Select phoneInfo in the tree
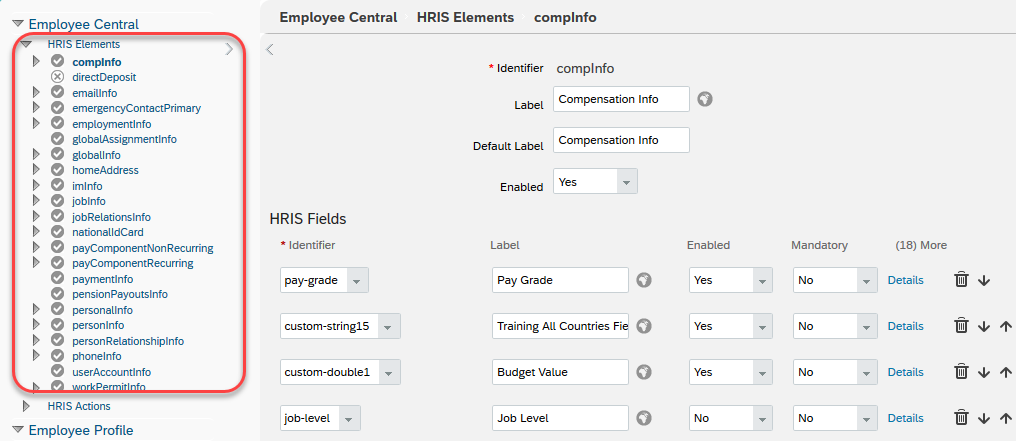Screen dimensions: 1016x441 (97, 356)
